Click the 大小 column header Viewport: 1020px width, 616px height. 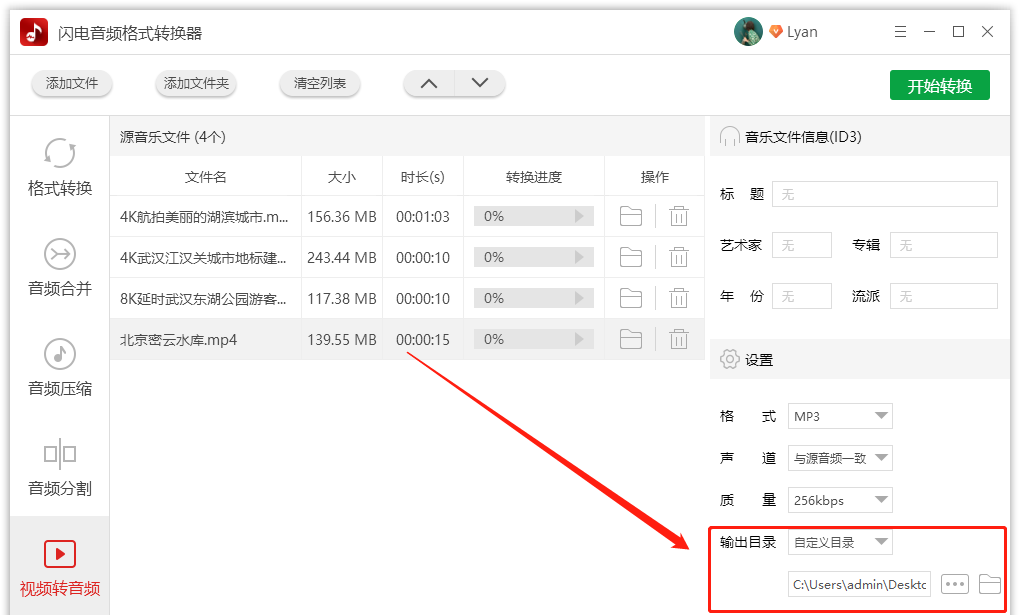[x=342, y=177]
